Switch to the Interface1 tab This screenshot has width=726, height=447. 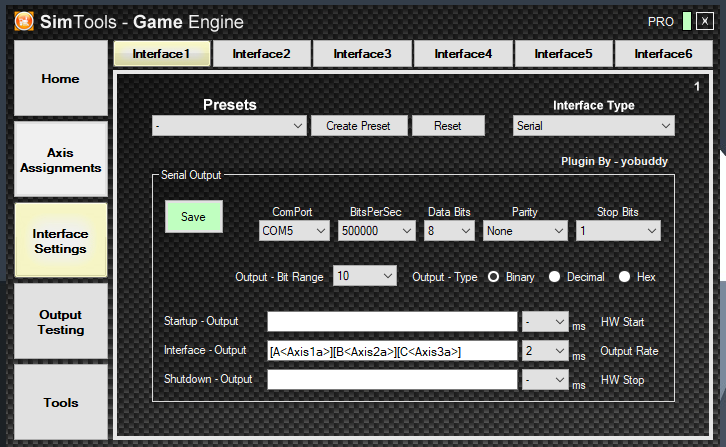(162, 54)
